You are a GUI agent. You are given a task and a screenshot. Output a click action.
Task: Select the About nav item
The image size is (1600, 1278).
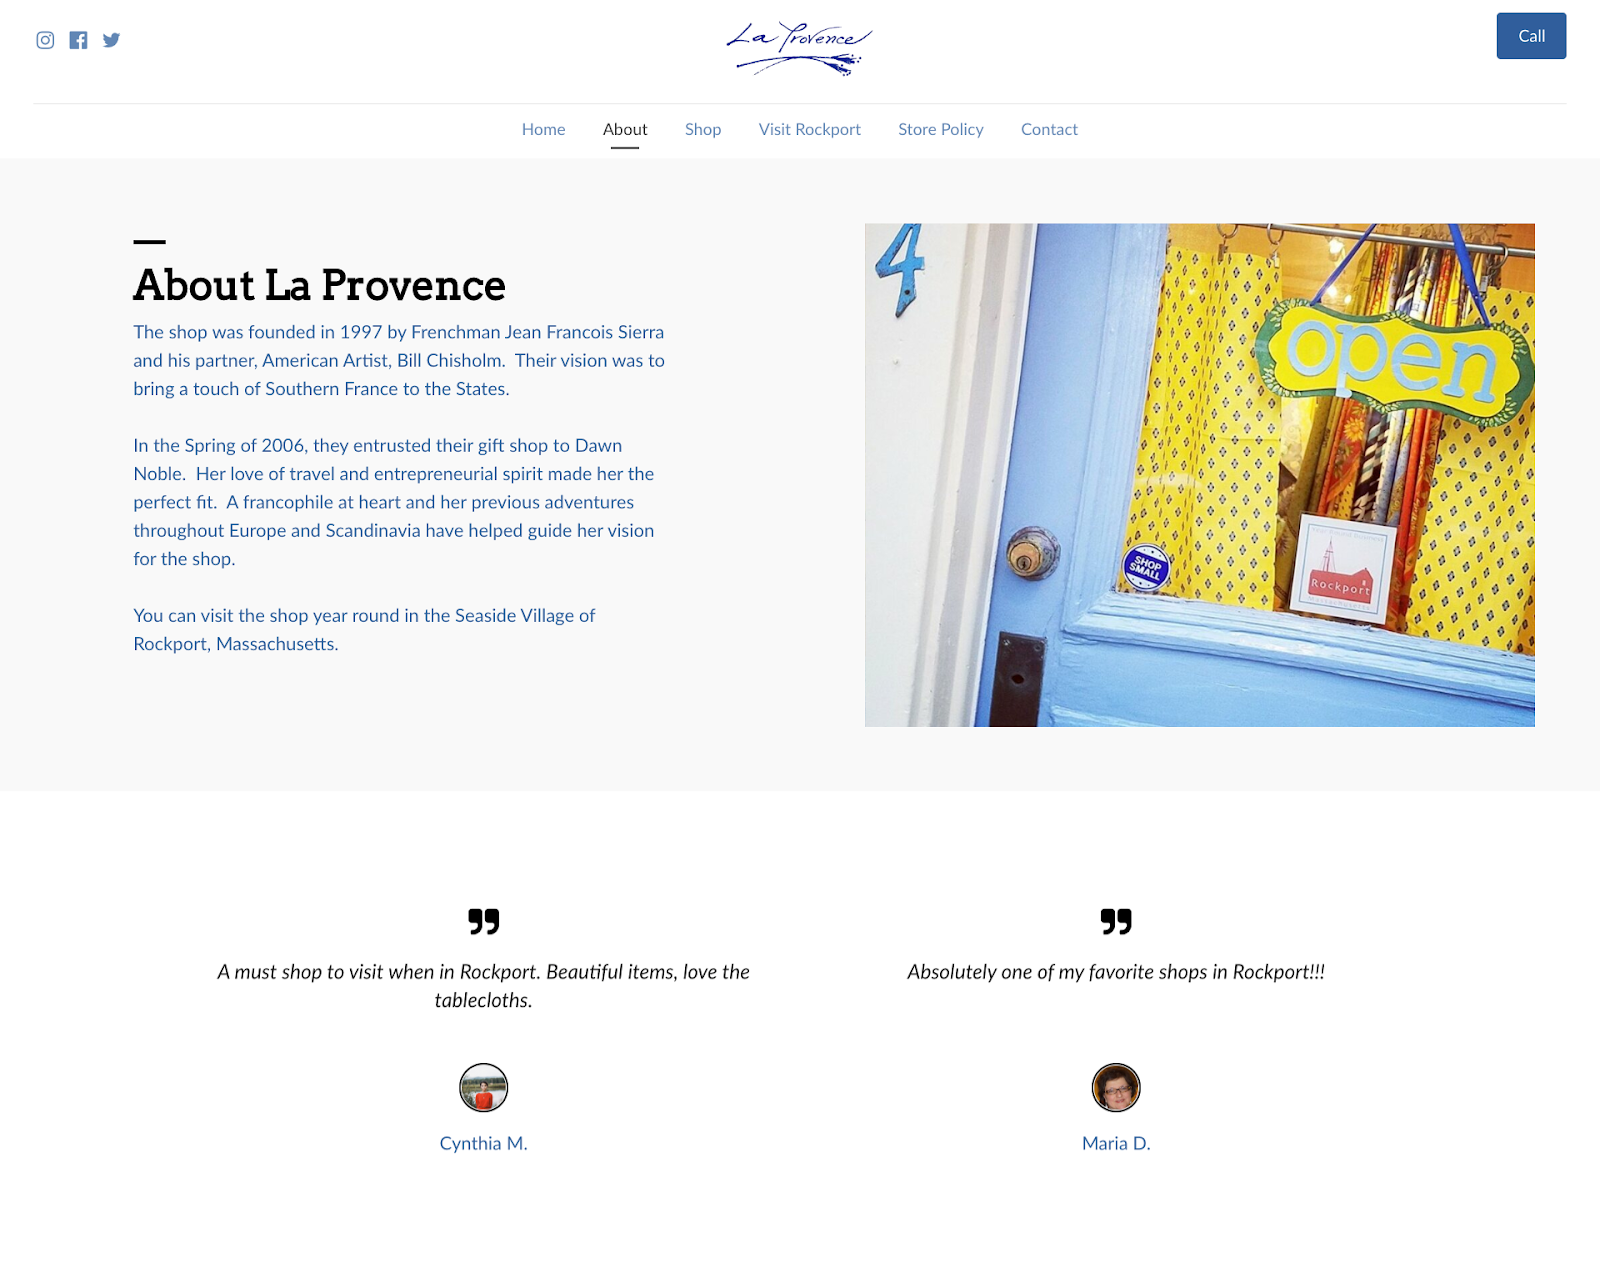[x=625, y=129]
